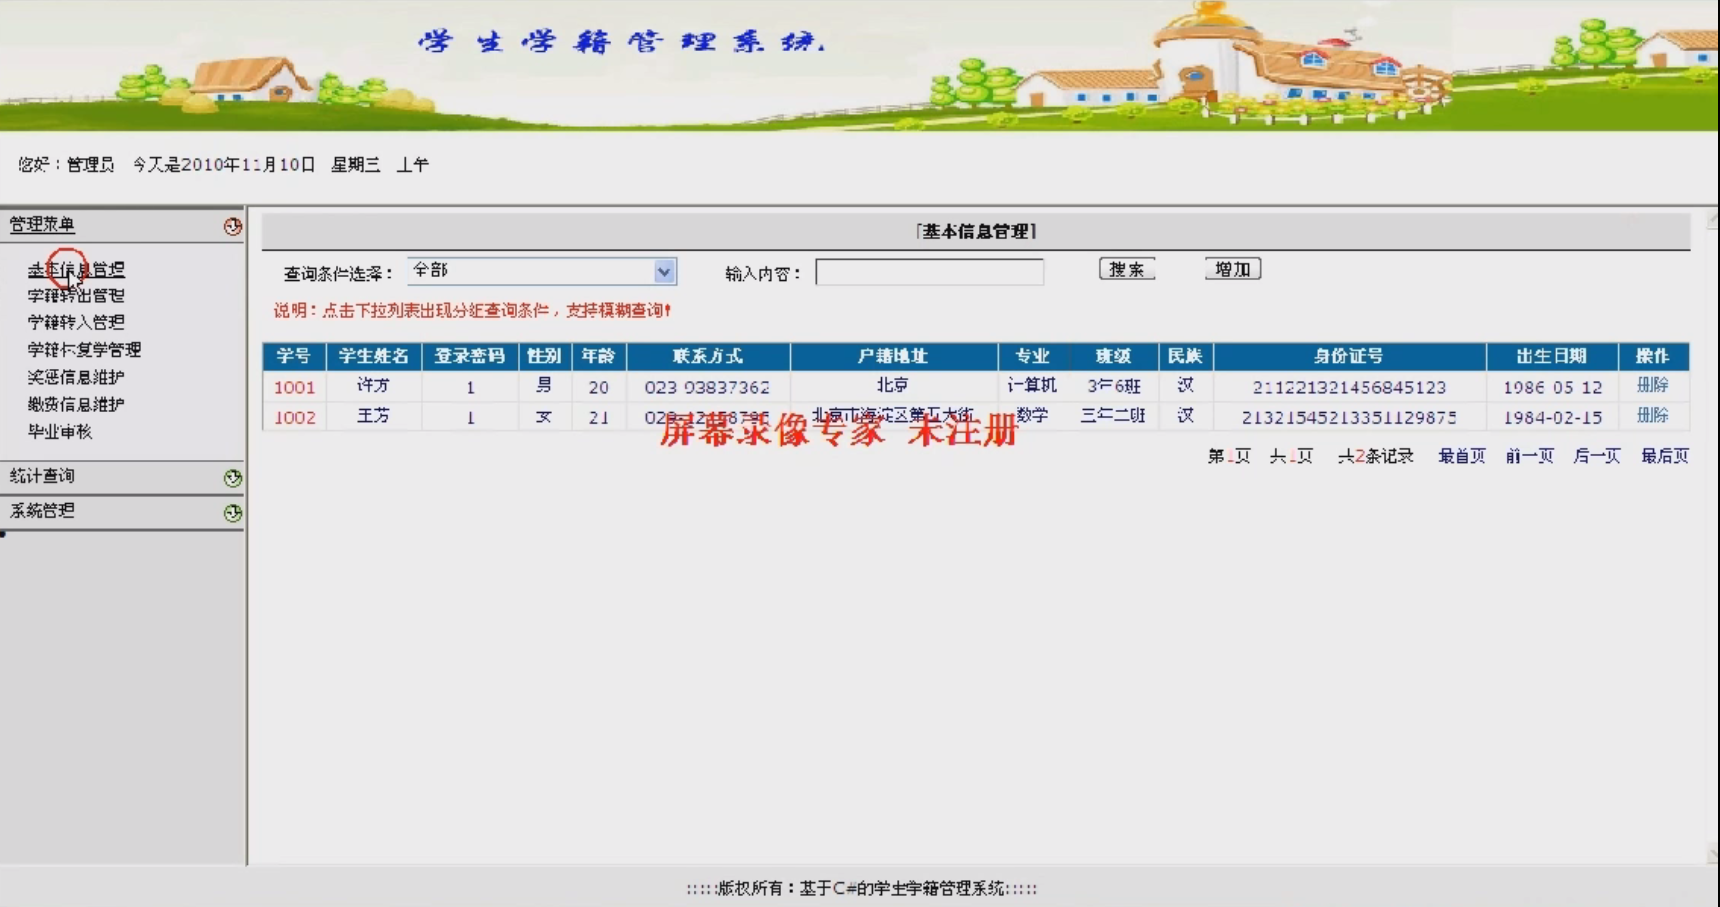Image resolution: width=1720 pixels, height=907 pixels.
Task: Click student name 许芳 cell
Action: point(374,386)
